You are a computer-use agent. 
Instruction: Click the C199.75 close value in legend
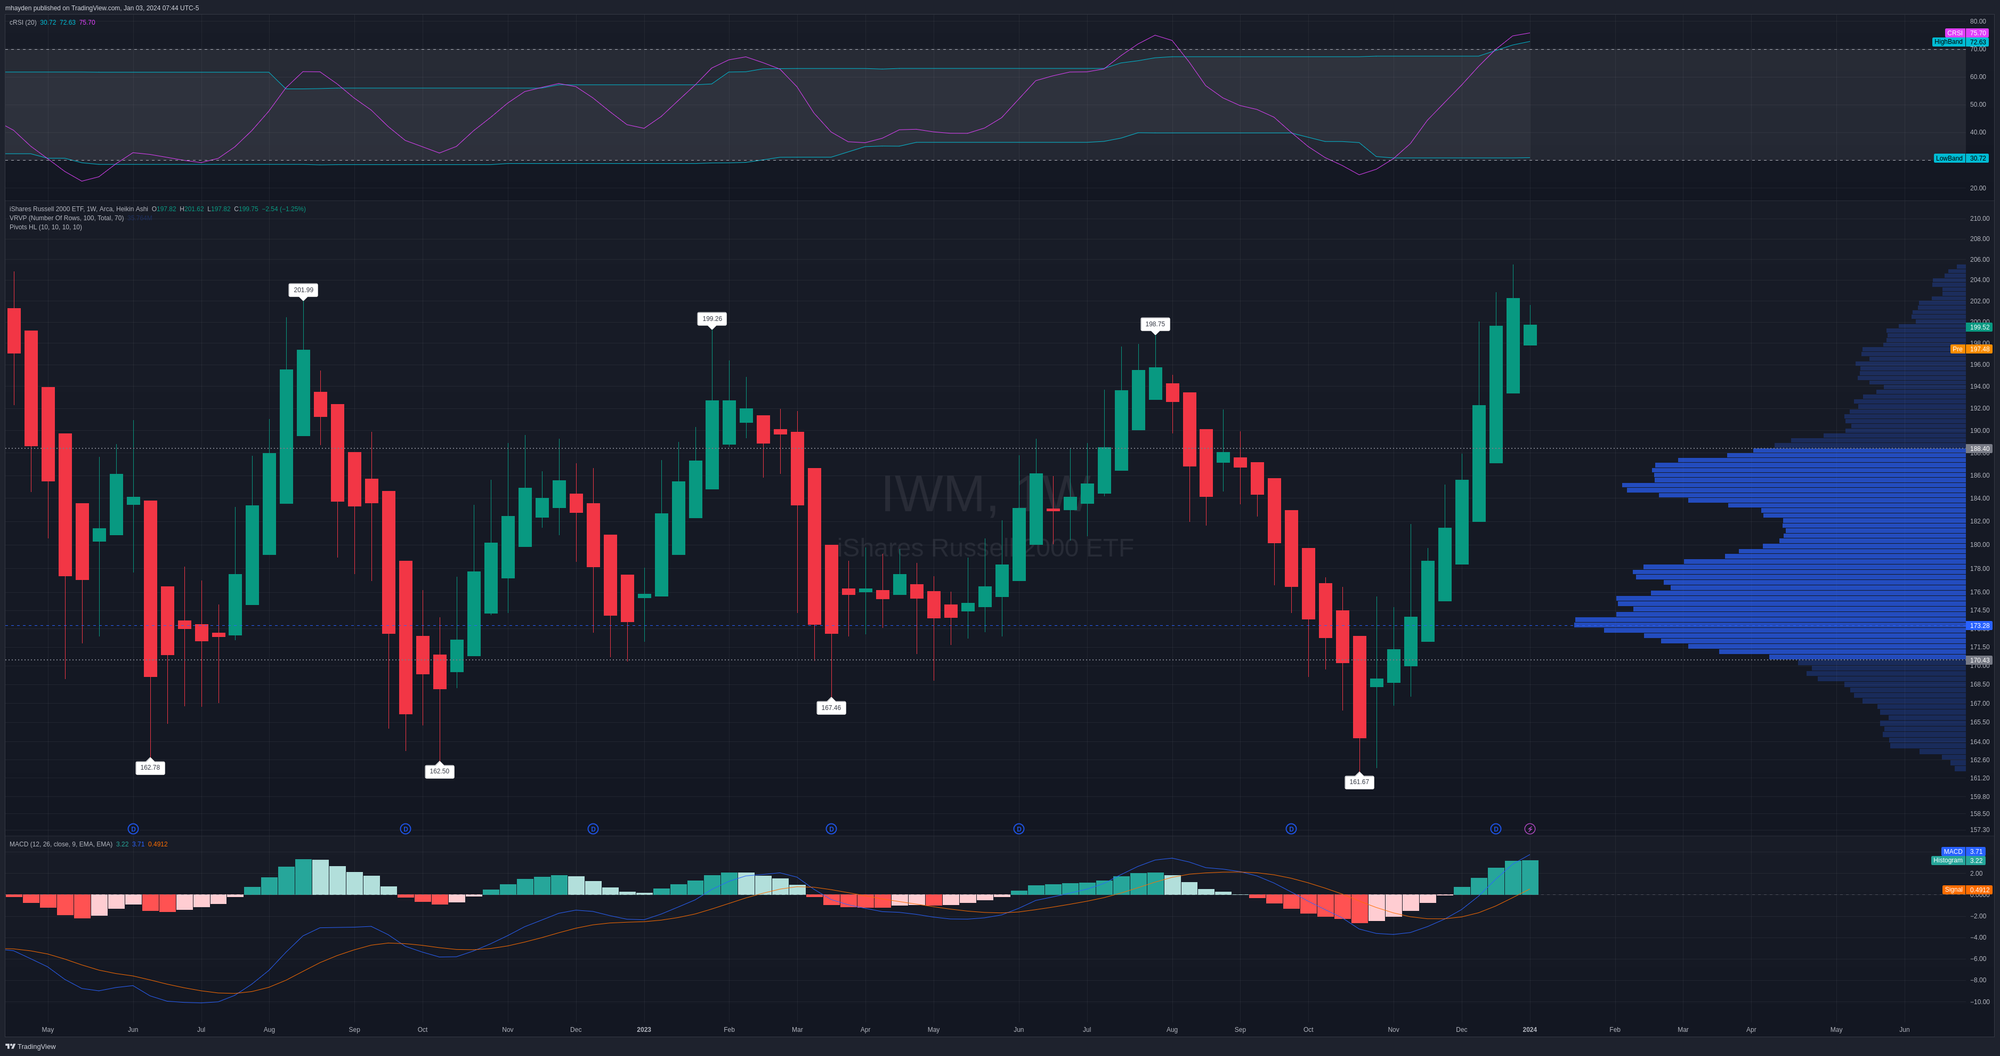click(246, 209)
